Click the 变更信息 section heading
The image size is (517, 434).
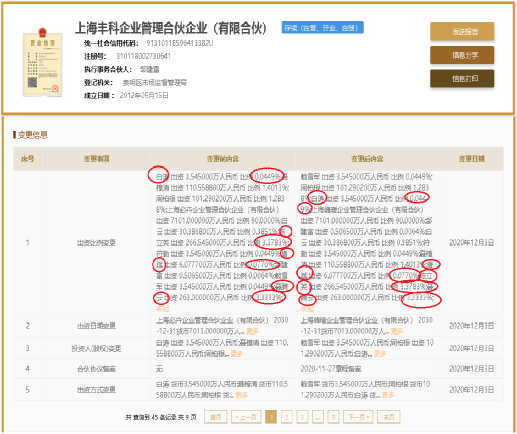pyautogui.click(x=32, y=135)
